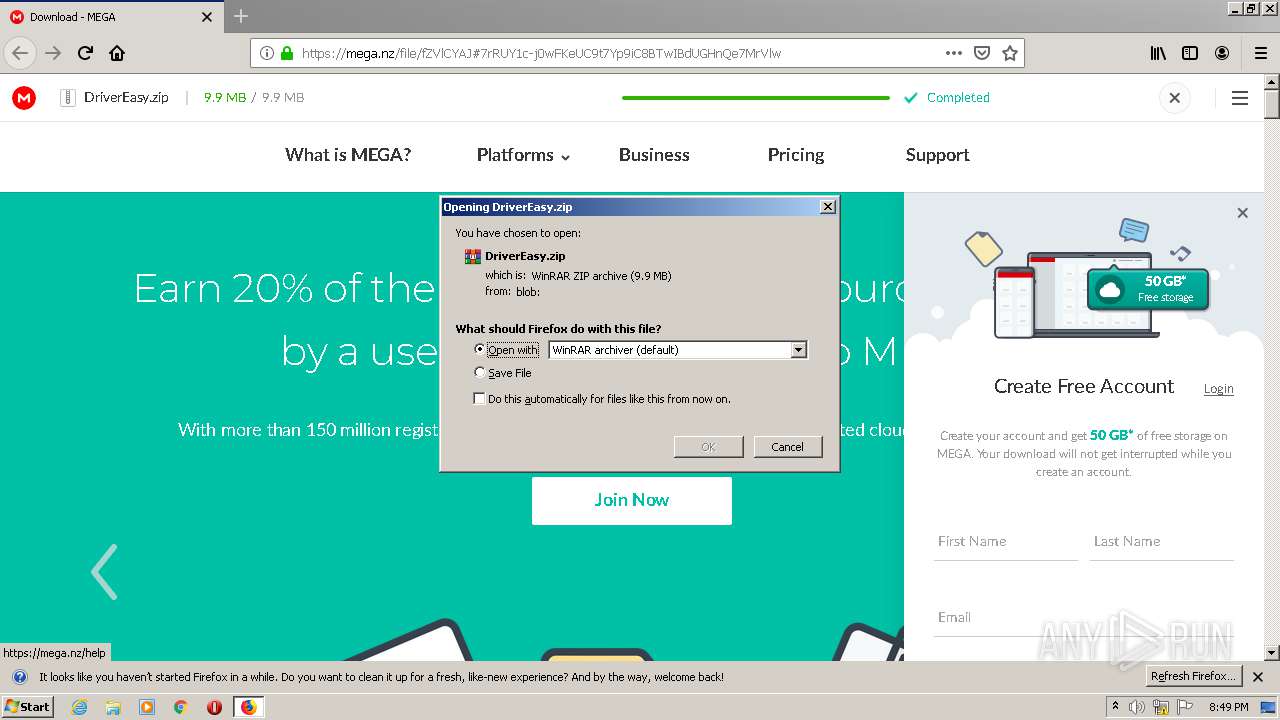This screenshot has width=1280, height=720.
Task: Cancel the Opening DriverEasy.zip dialog
Action: pos(787,447)
